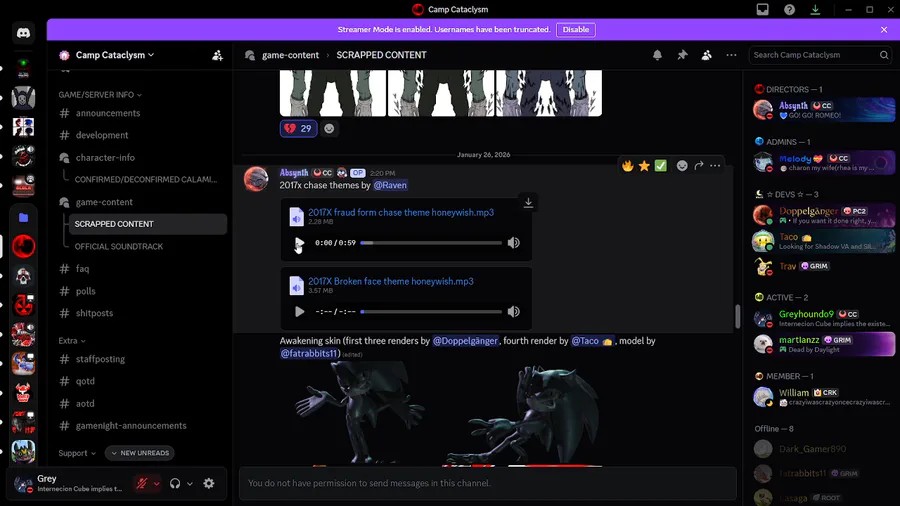Play the 2017X fraud form chase theme
Viewport: 900px width, 506px height.
pyautogui.click(x=299, y=243)
